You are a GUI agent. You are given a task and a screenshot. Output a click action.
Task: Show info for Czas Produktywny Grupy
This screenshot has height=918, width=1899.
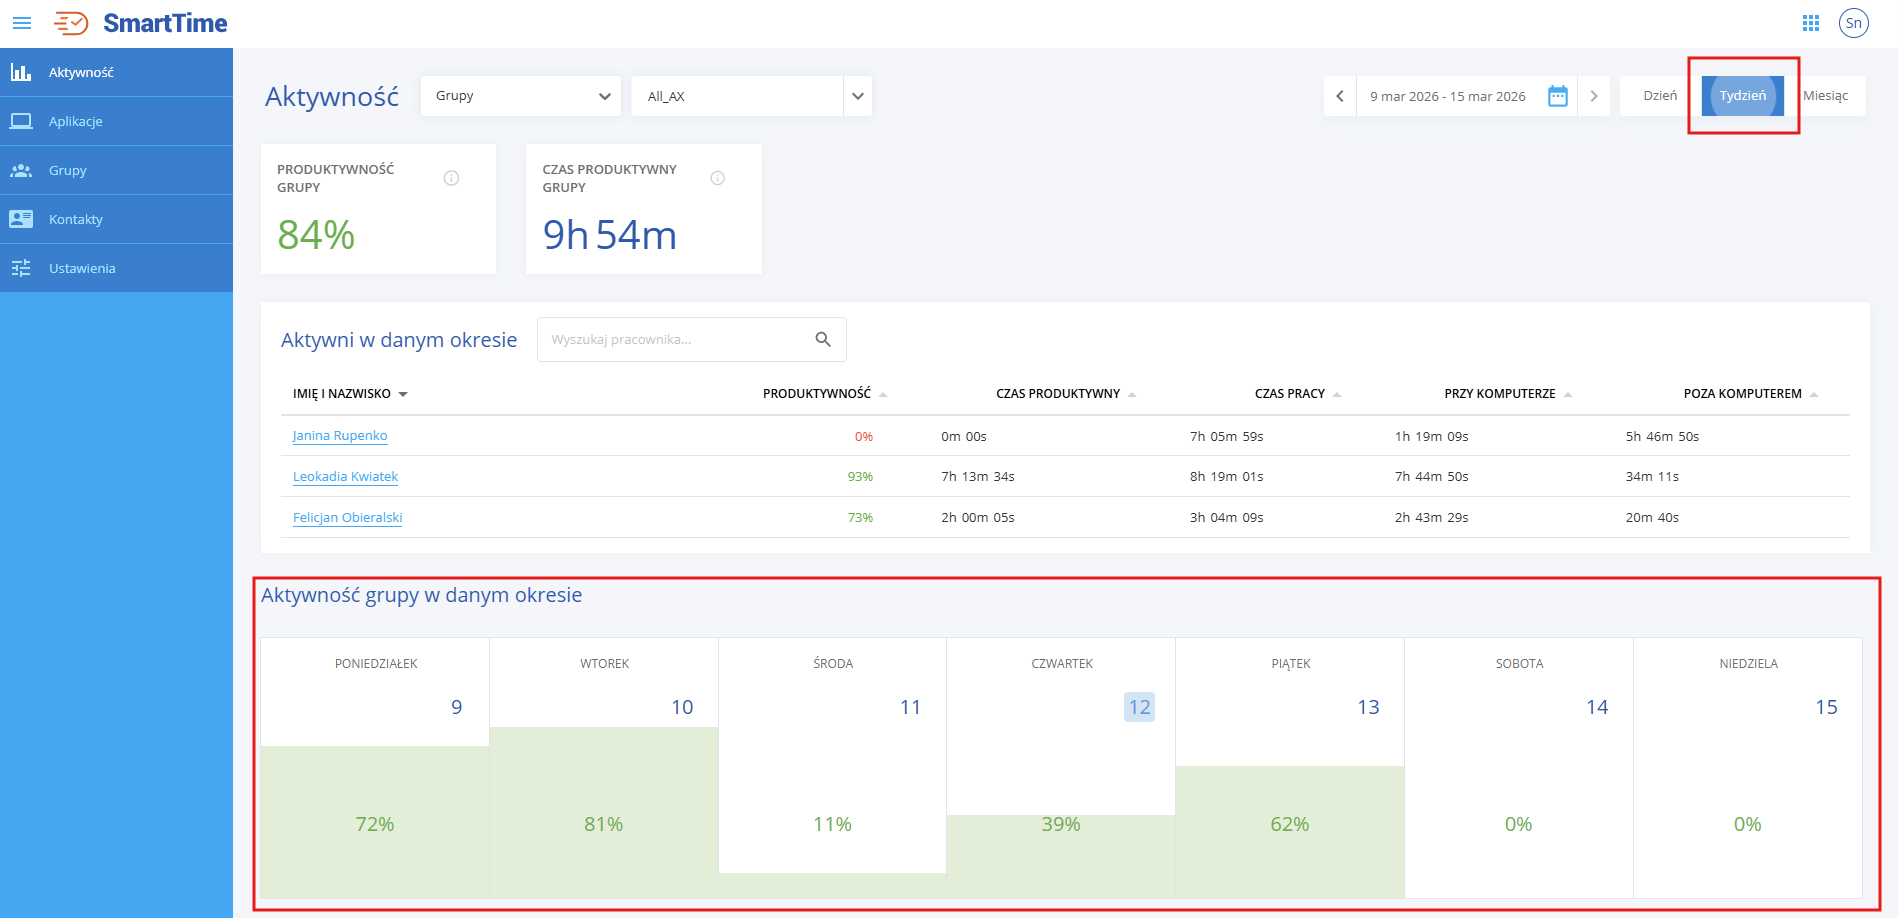pos(717,178)
